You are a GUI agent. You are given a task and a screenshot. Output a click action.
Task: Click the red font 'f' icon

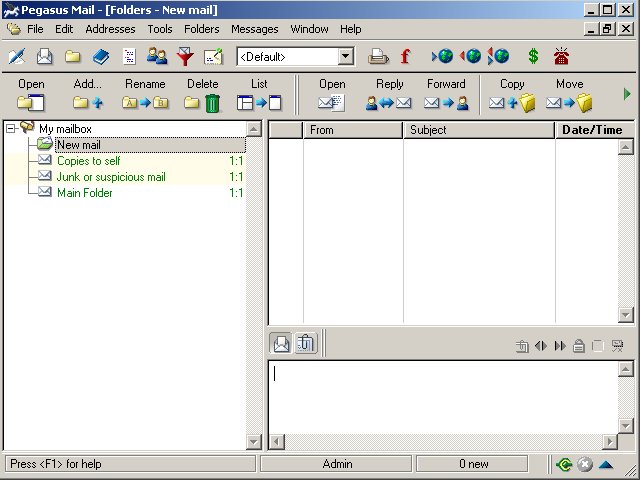(405, 56)
